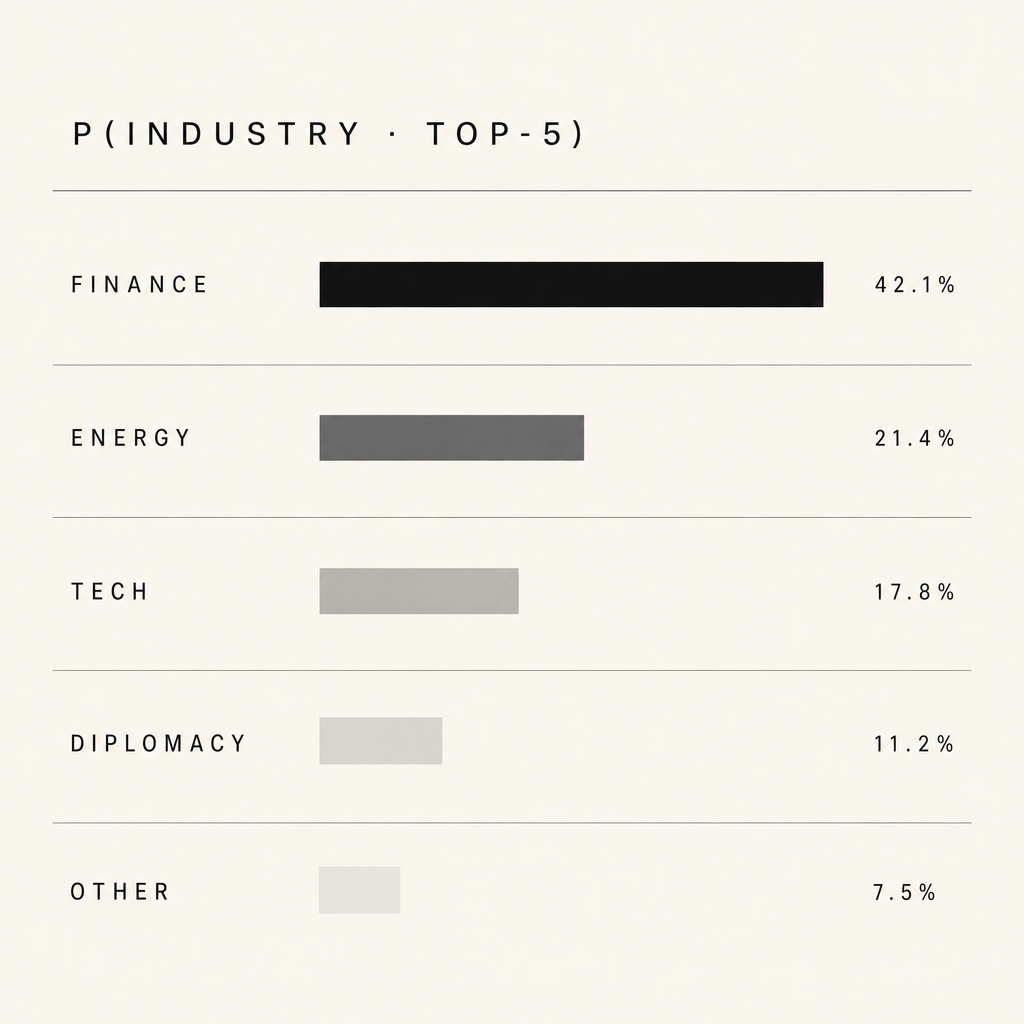This screenshot has width=1024, height=1024.
Task: Click the black Finance bar
Action: 571,285
